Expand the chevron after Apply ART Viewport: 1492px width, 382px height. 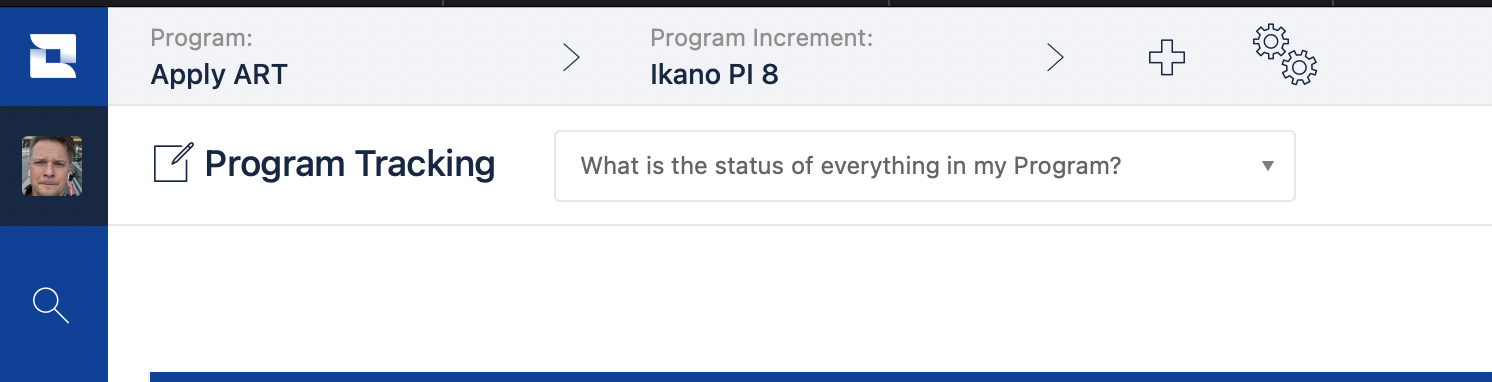[x=571, y=58]
